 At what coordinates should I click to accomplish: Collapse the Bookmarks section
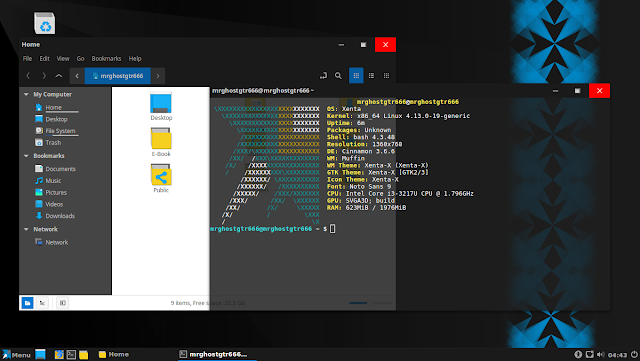(x=26, y=156)
